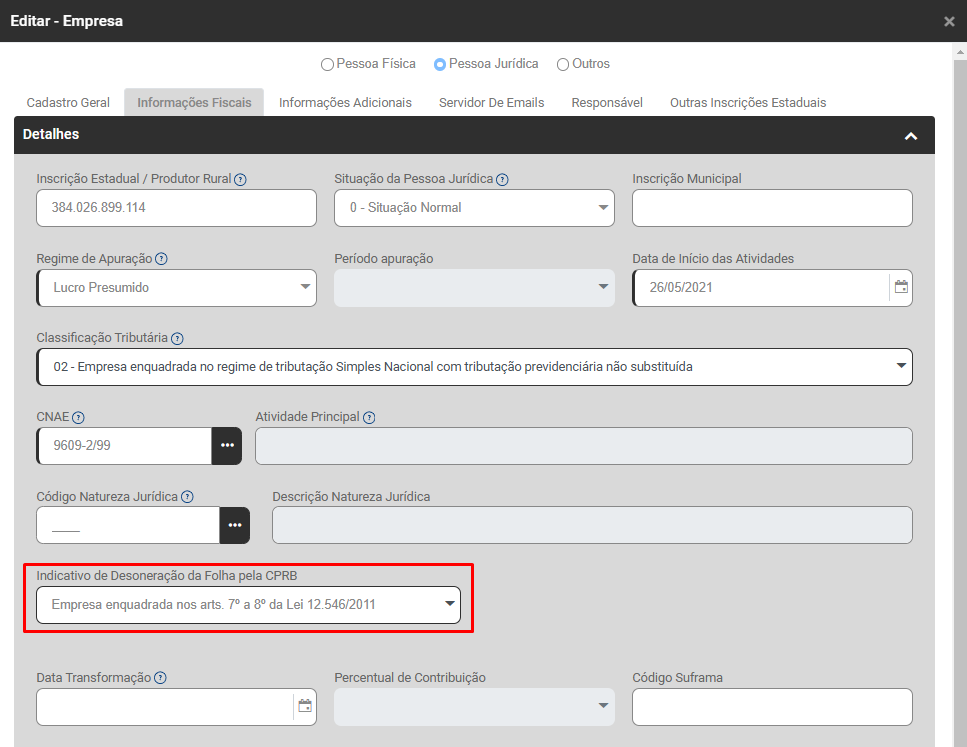The width and height of the screenshot is (967, 747).
Task: Open Servidor De Emails tab
Action: 491,103
